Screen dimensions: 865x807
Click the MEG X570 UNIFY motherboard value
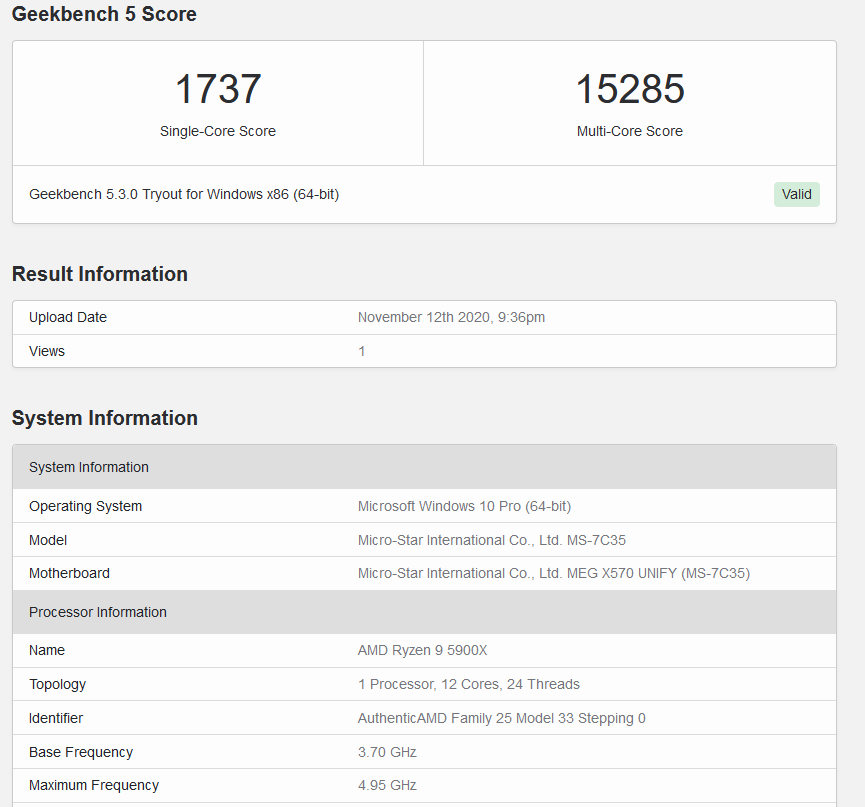[554, 573]
